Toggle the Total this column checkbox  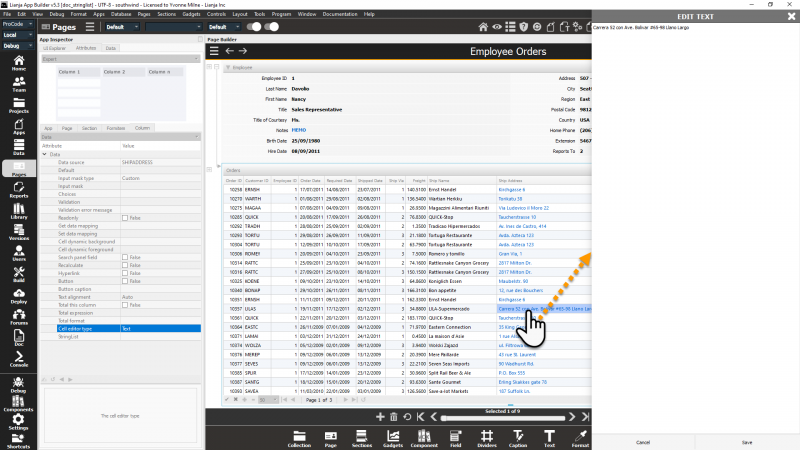(124, 305)
